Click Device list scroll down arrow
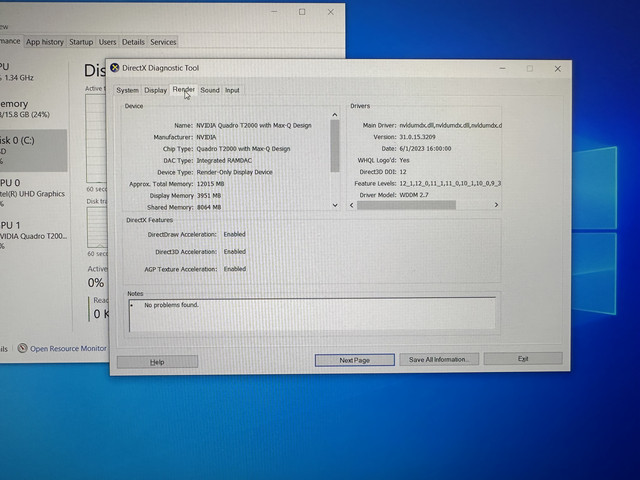The image size is (640, 480). [x=335, y=205]
